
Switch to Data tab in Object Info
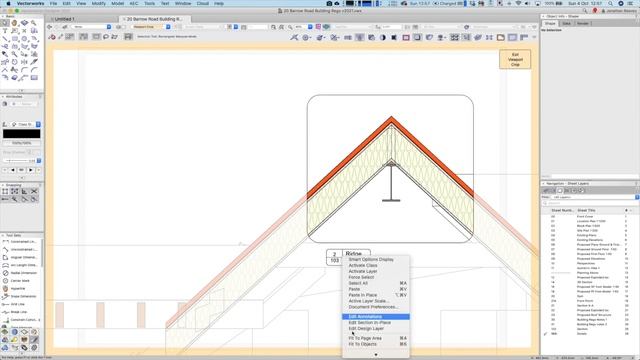pos(566,24)
